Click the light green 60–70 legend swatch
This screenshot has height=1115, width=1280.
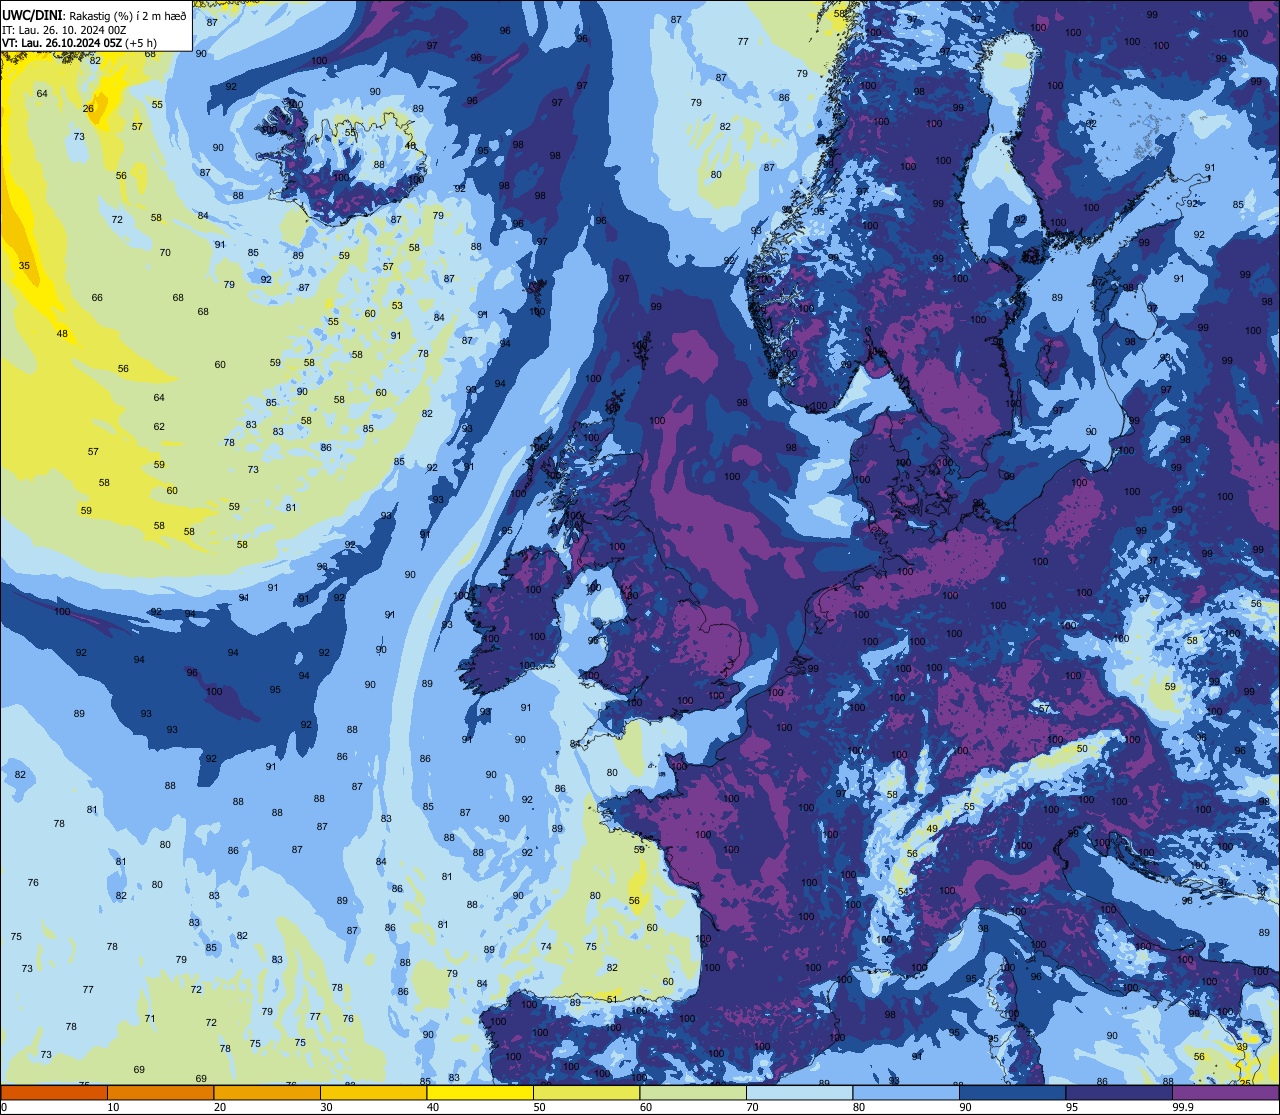pos(693,1092)
